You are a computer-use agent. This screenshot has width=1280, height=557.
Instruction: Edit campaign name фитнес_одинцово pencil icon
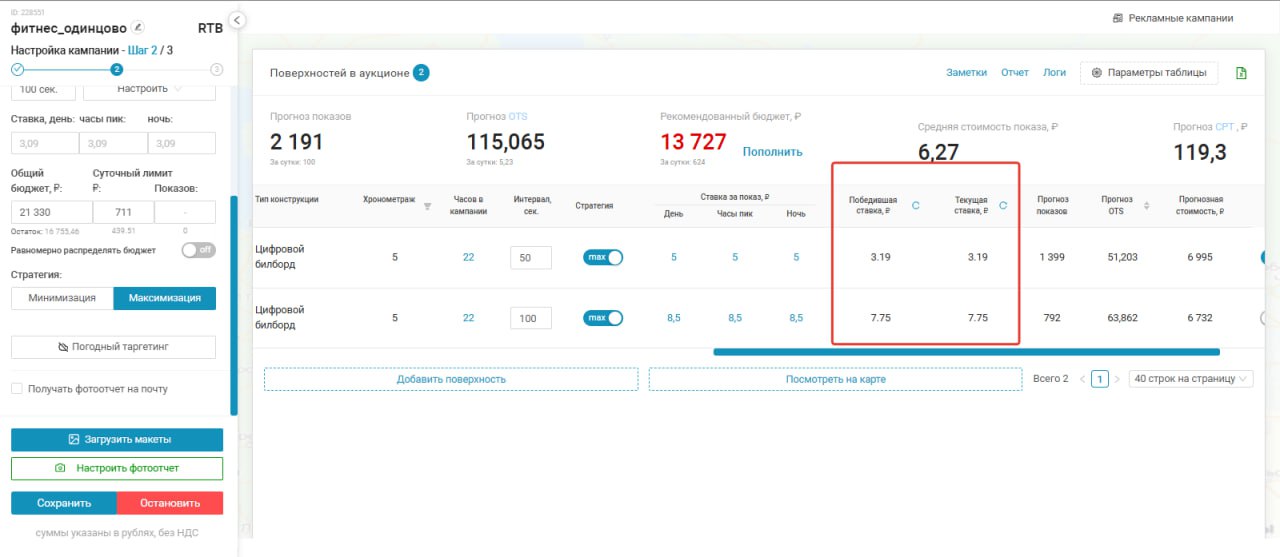coord(138,28)
